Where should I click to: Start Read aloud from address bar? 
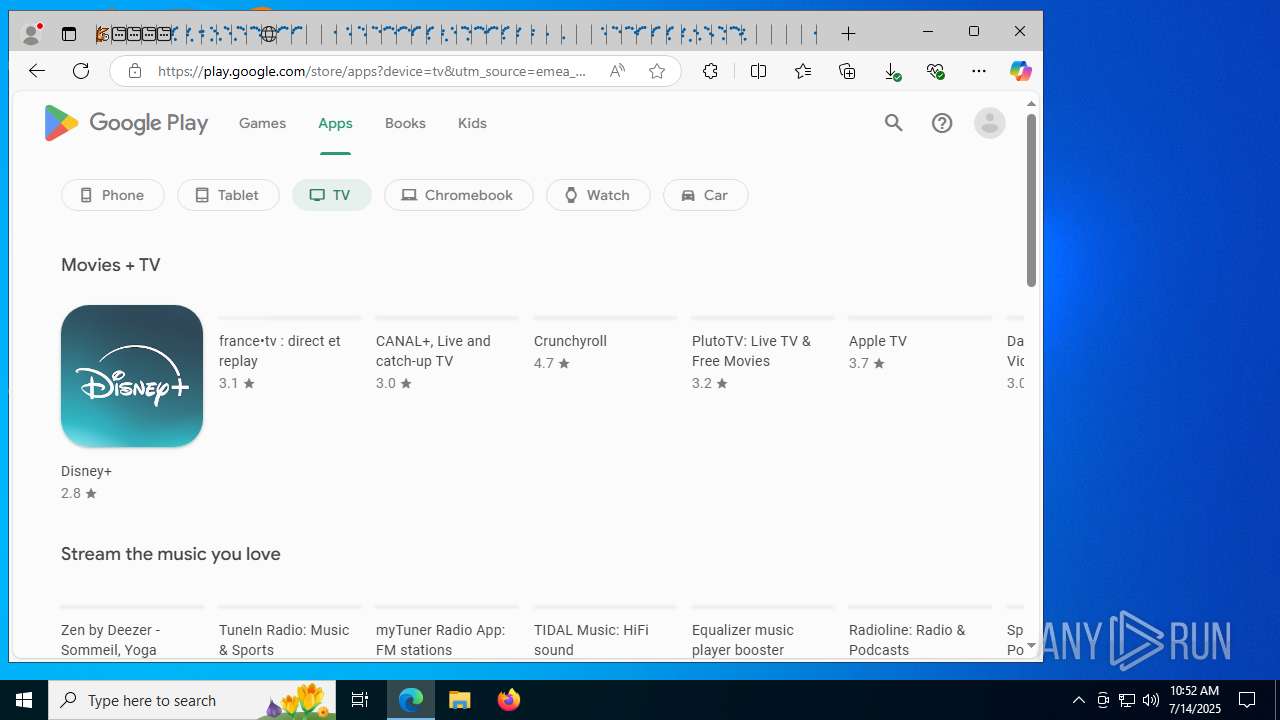tap(617, 71)
